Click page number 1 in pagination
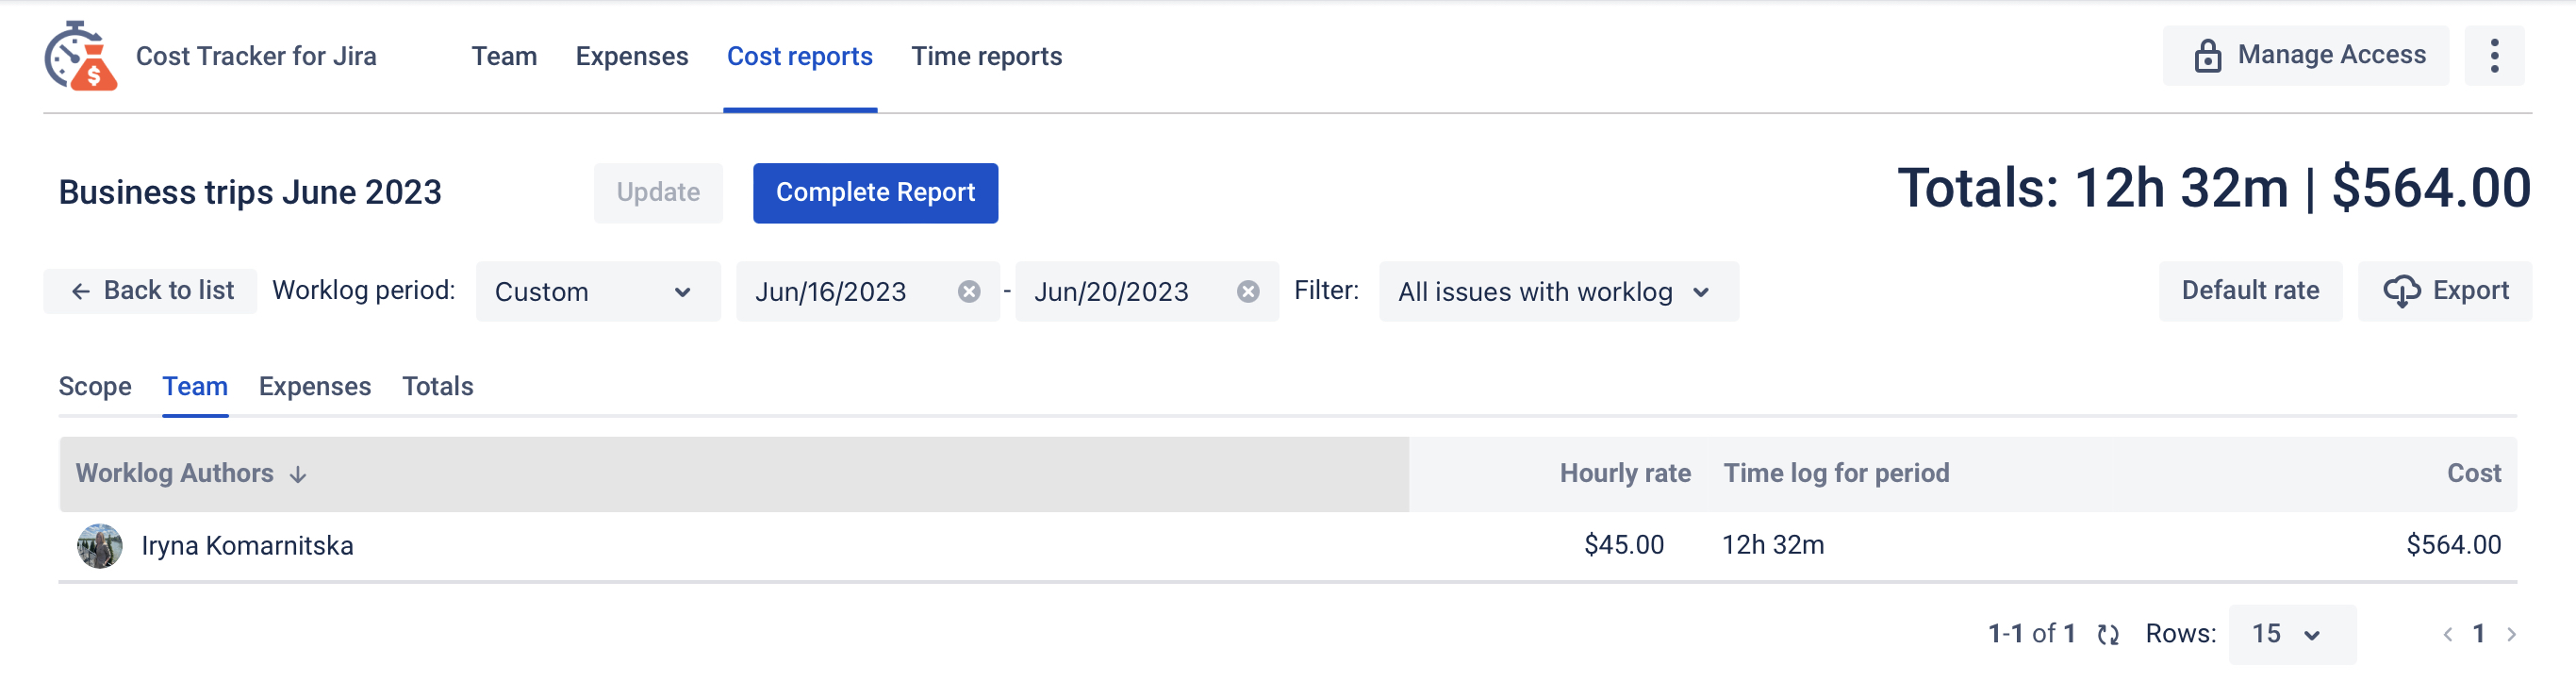This screenshot has height=698, width=2576. pos(2479,634)
